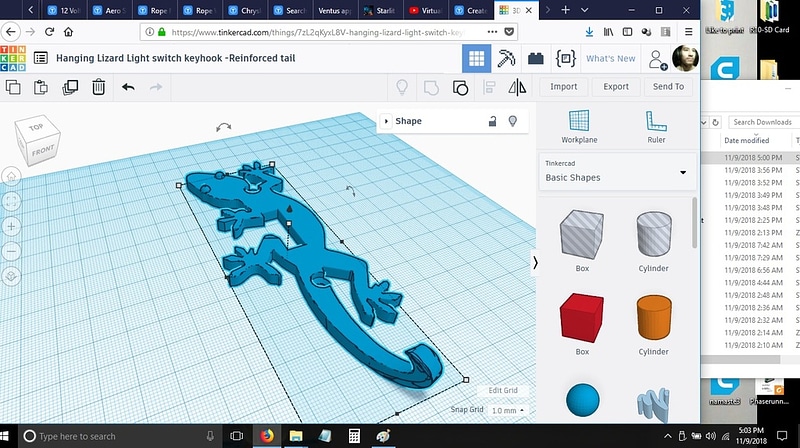Click the Send To button
Viewport: 800px width, 448px height.
(x=668, y=87)
